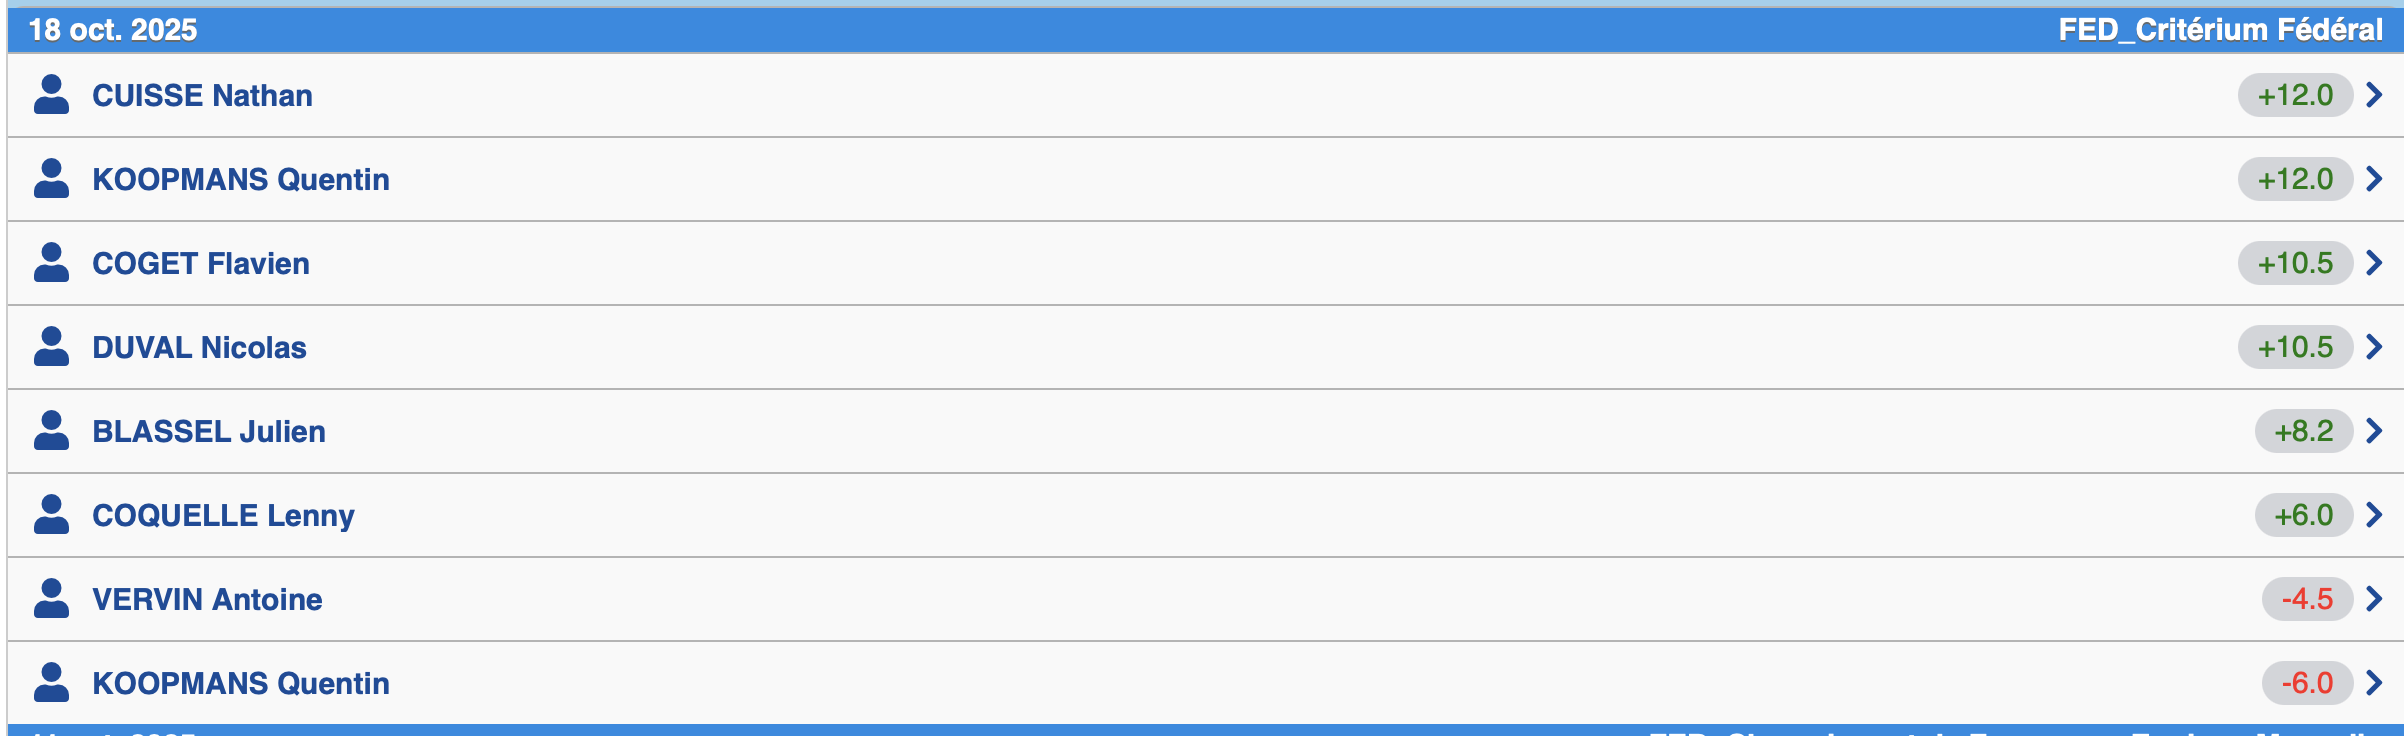Expand the chevron next to the +8.2 badge
Screen dimensions: 2404x736
(2374, 431)
